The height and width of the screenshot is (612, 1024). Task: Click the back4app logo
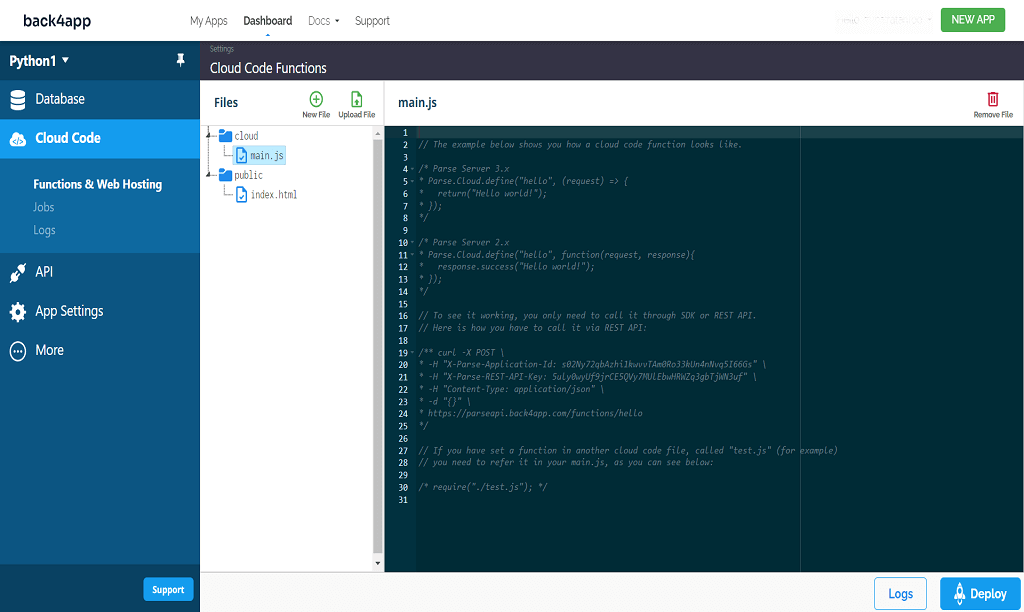(57, 21)
